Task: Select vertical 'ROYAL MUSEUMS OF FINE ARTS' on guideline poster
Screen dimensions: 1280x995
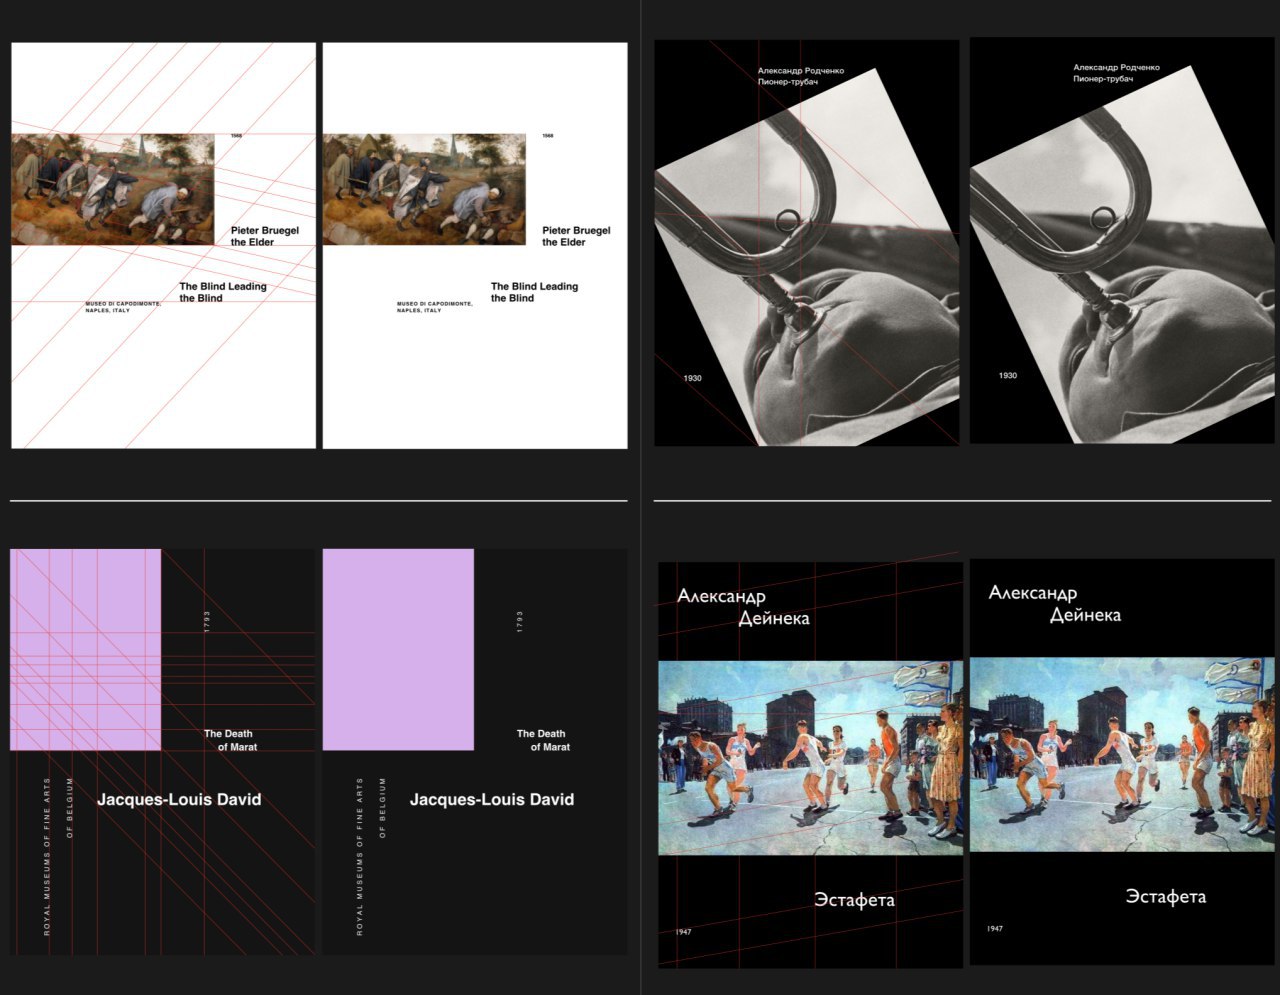Action: pyautogui.click(x=48, y=857)
